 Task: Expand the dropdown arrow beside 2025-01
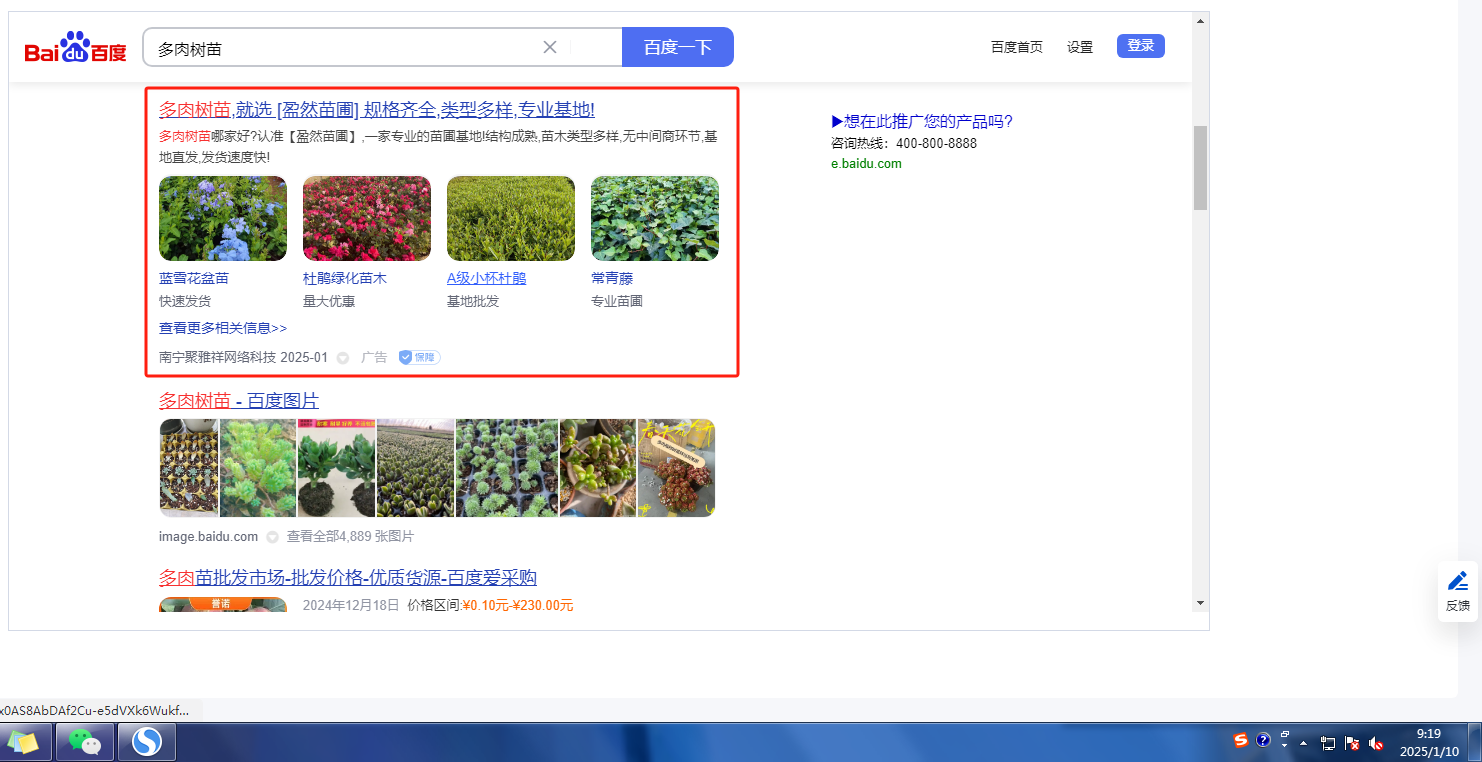click(x=342, y=358)
